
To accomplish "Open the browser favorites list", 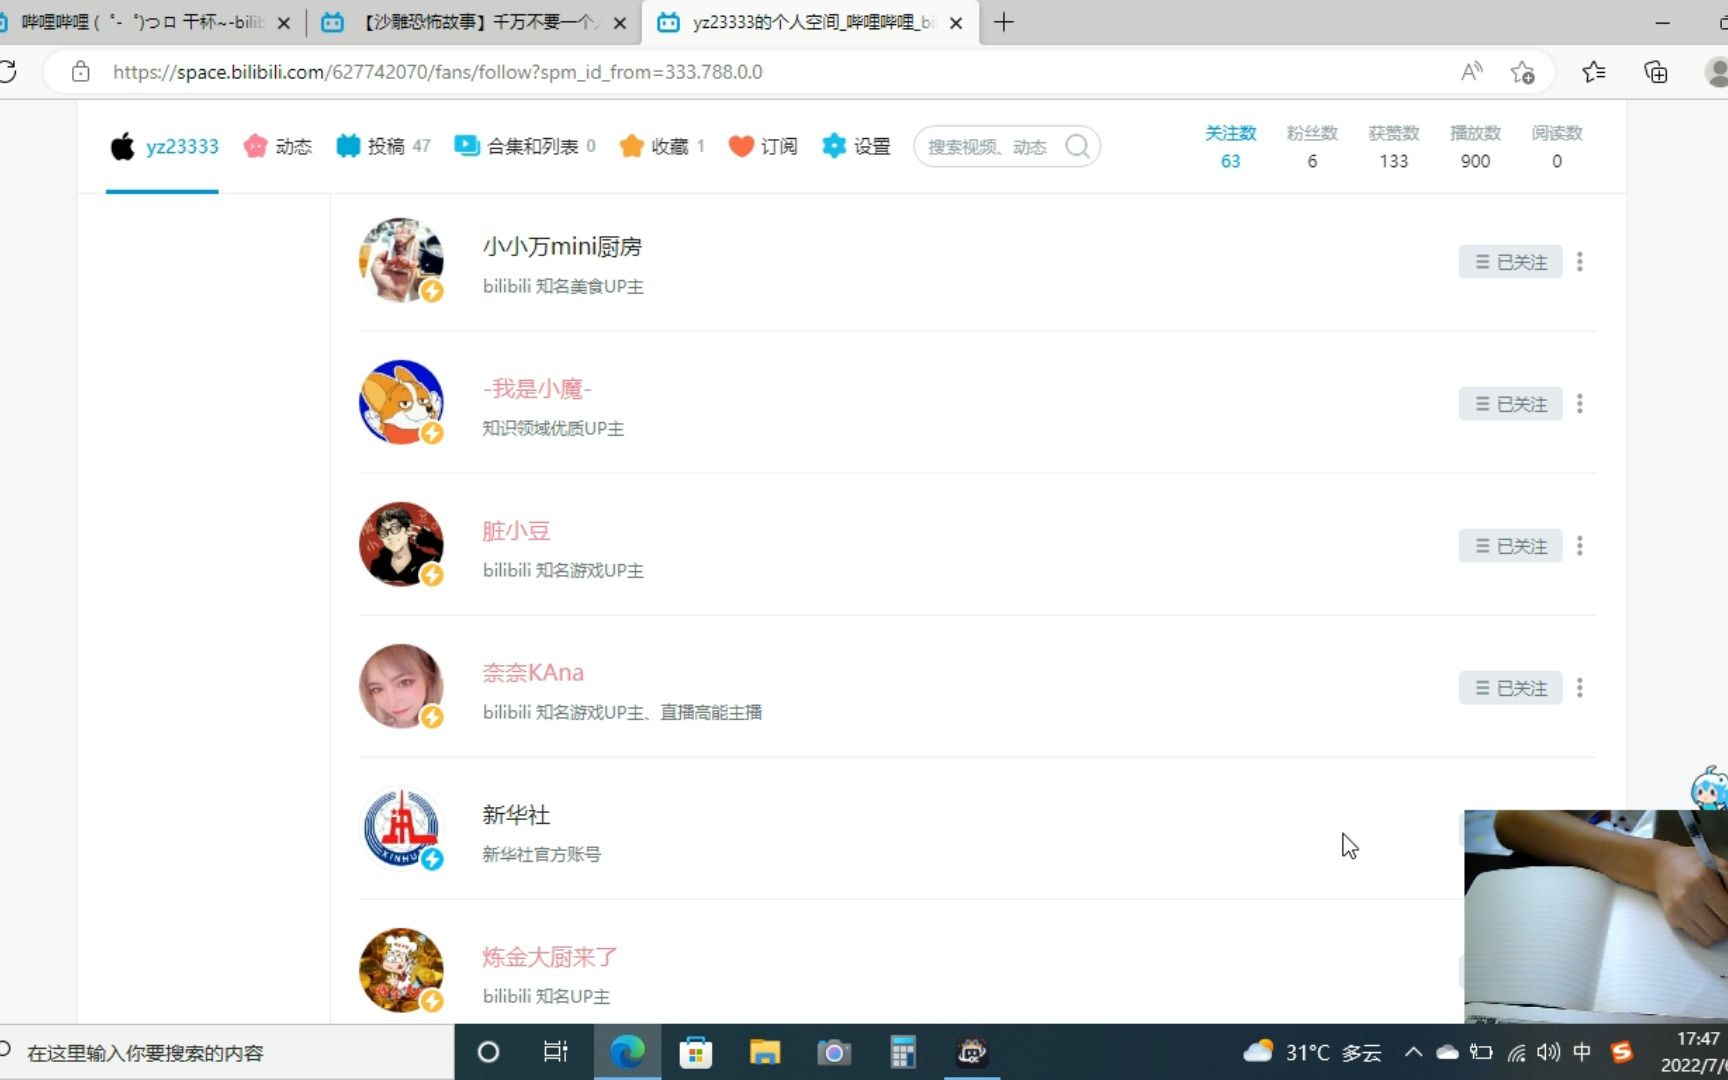I will (1594, 72).
